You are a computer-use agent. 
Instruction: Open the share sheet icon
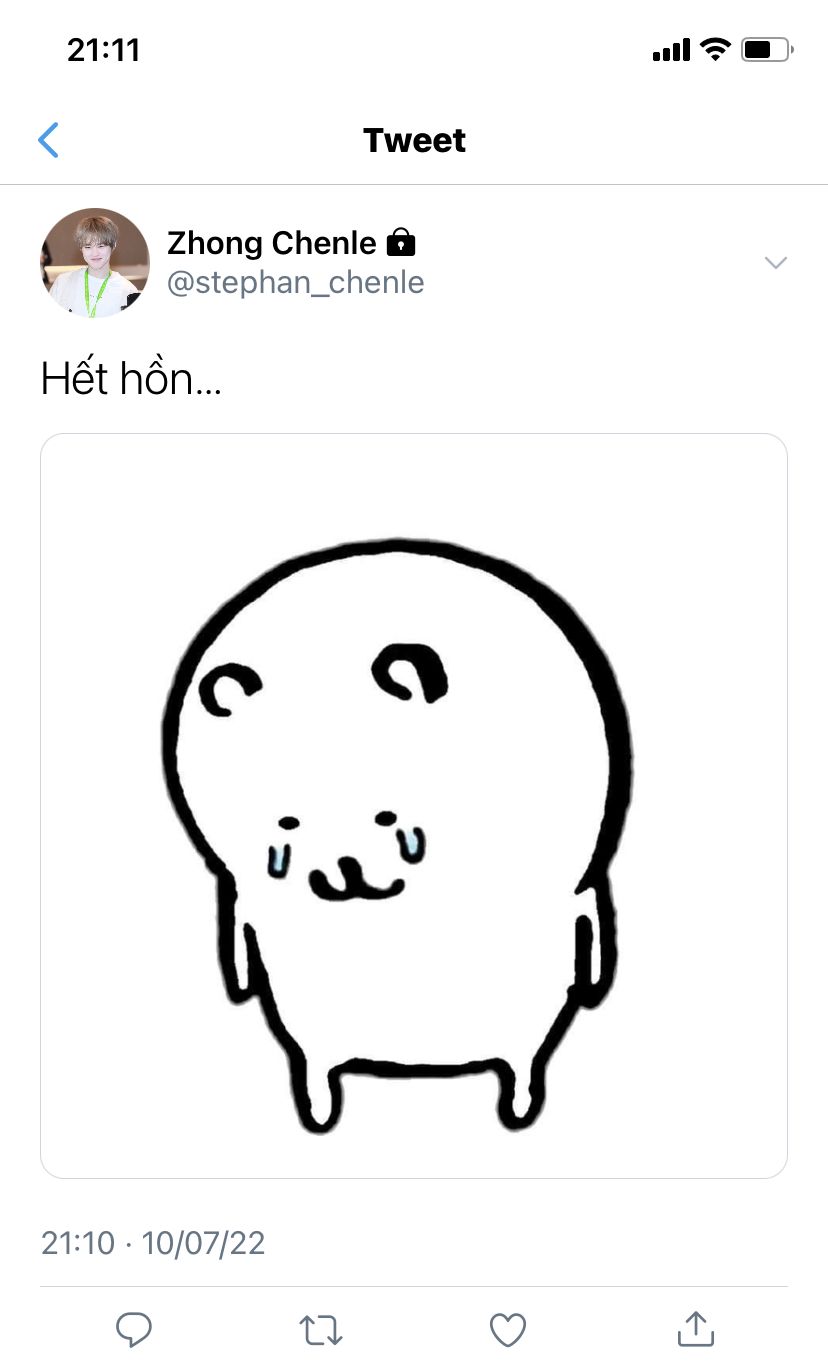point(695,1329)
